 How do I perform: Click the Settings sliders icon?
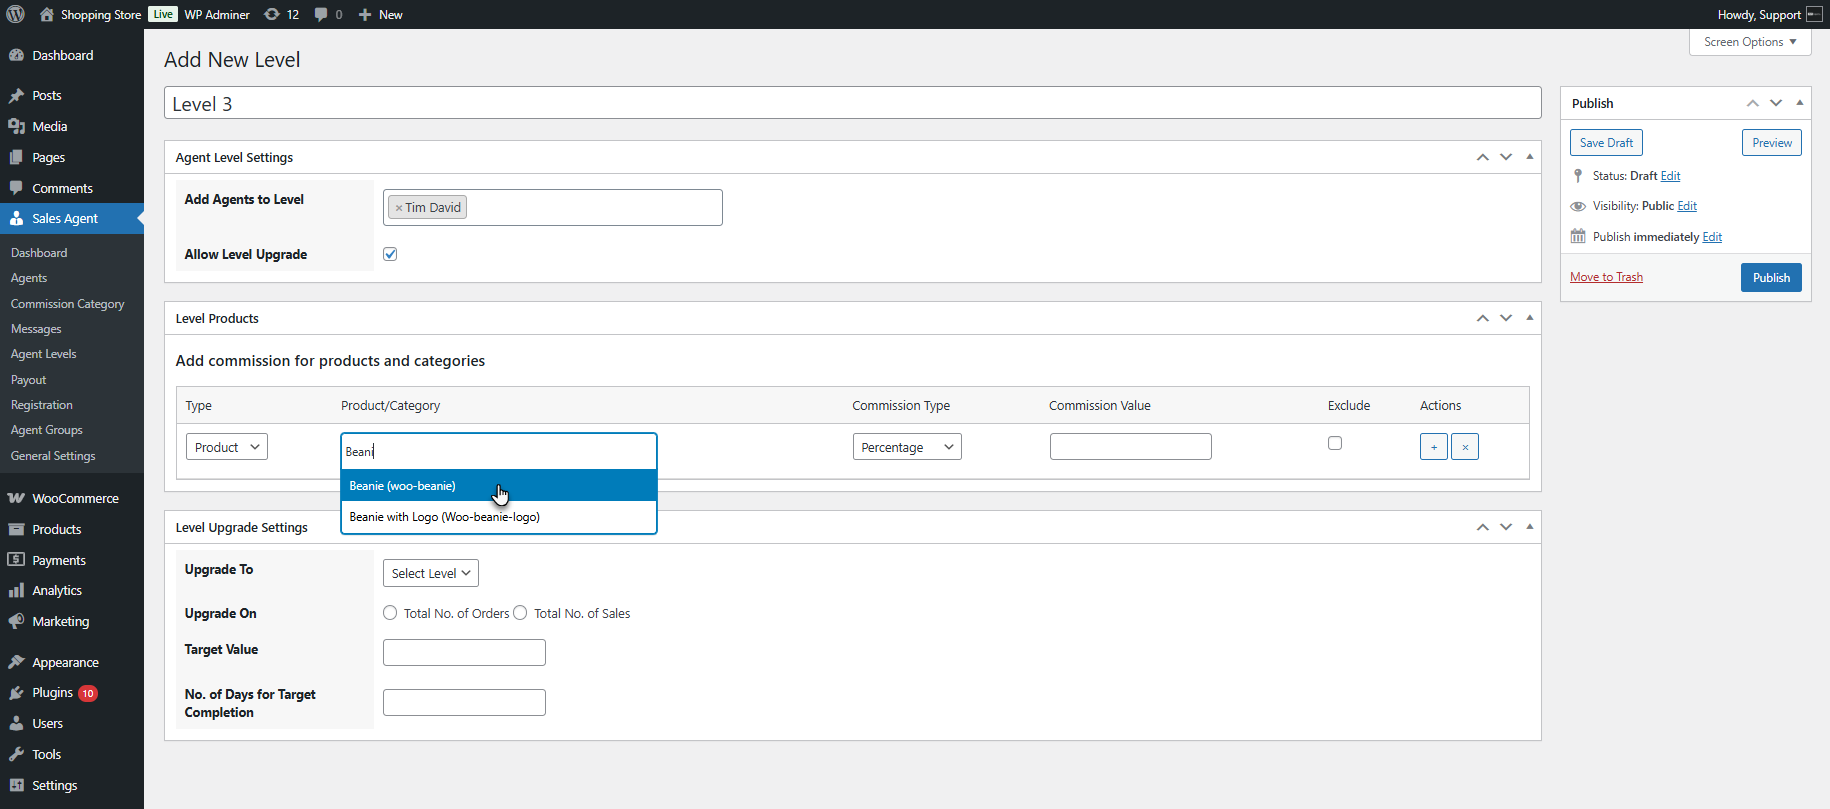click(x=16, y=785)
